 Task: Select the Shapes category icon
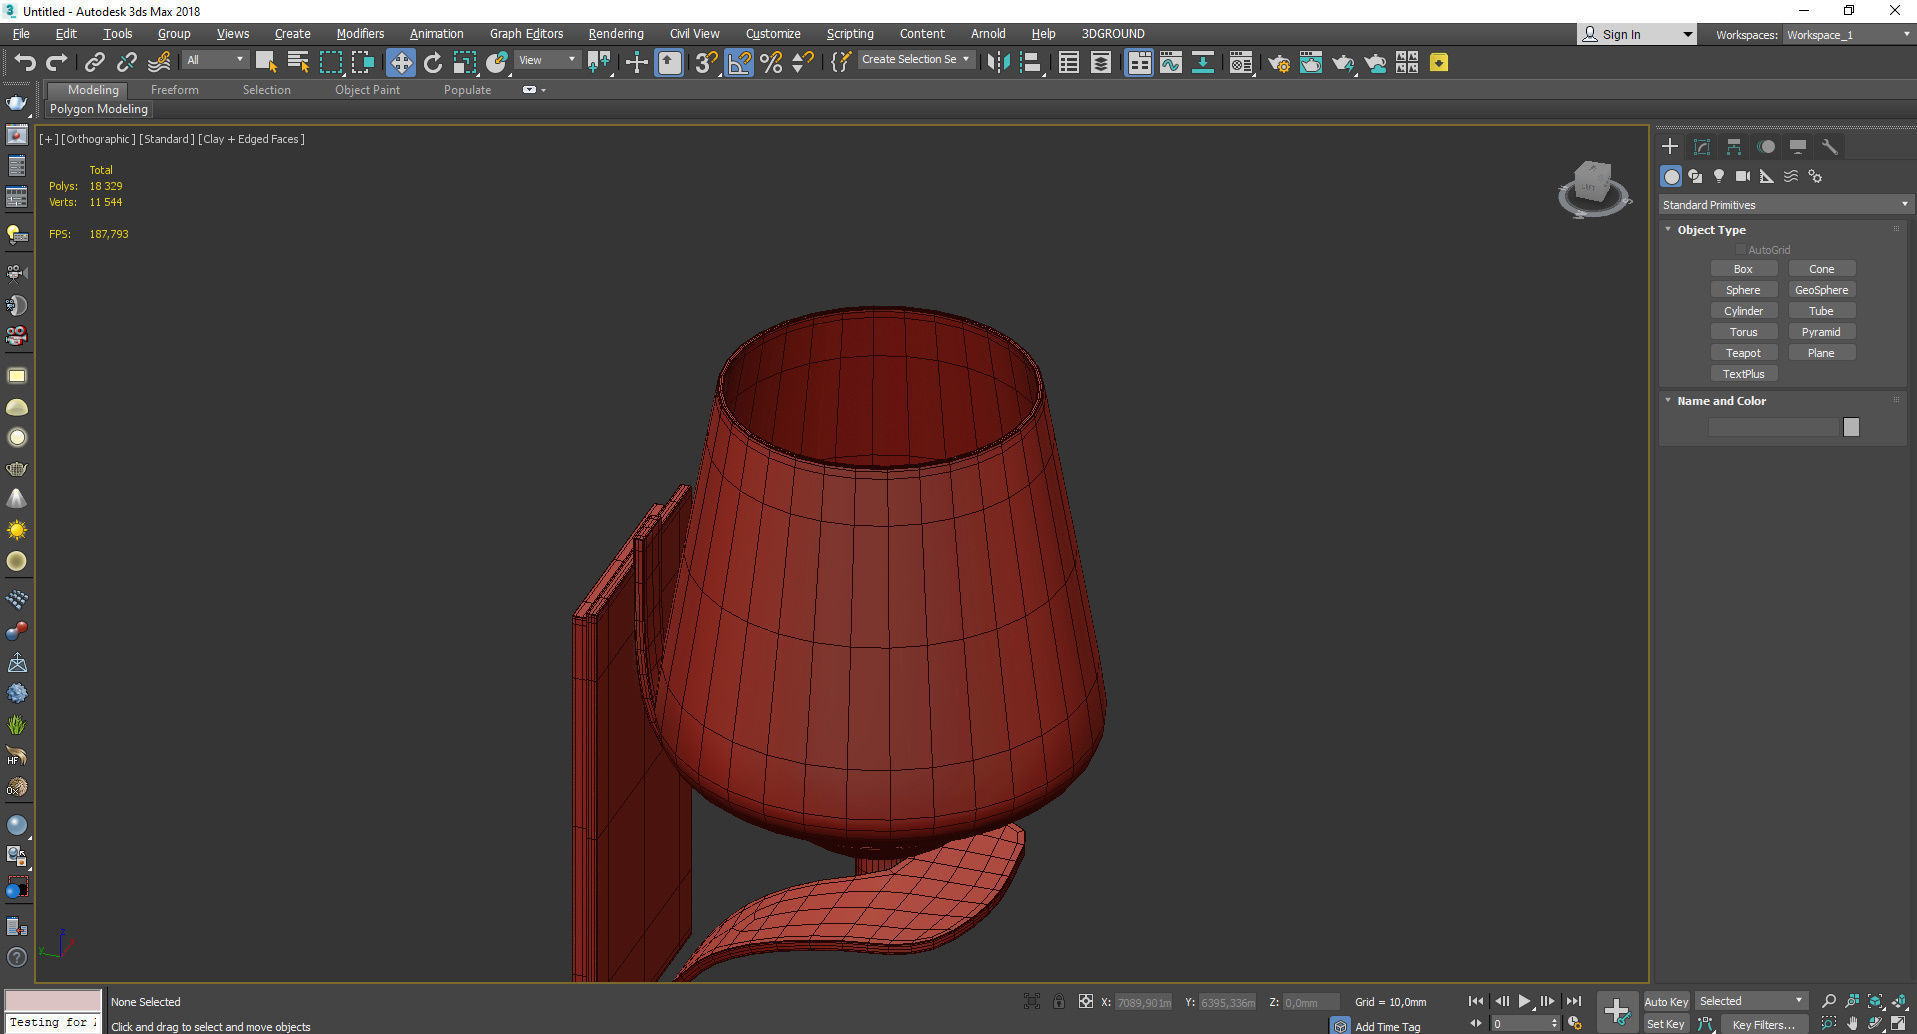pyautogui.click(x=1695, y=176)
